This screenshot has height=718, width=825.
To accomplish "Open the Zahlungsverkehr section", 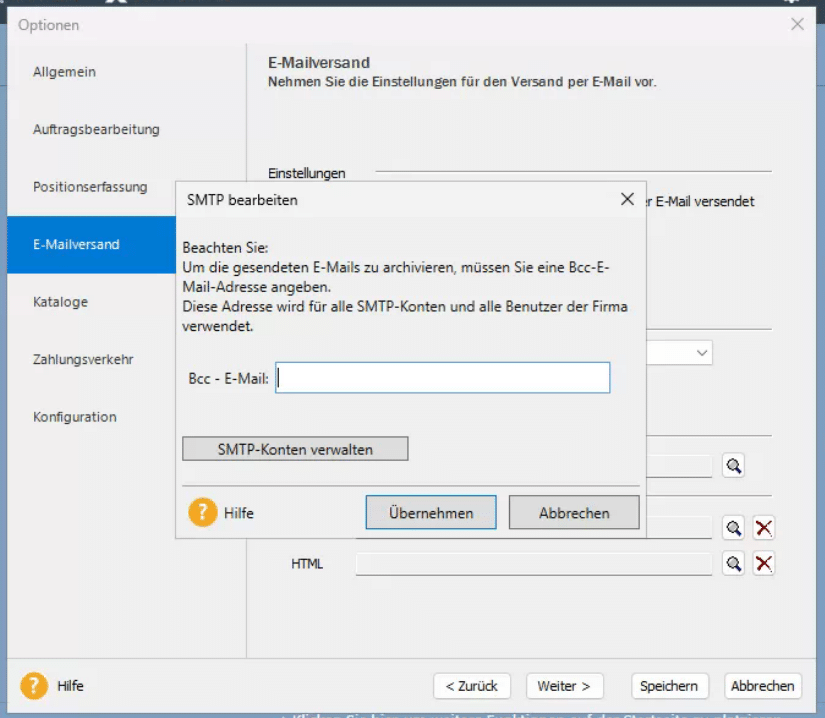I will [83, 359].
